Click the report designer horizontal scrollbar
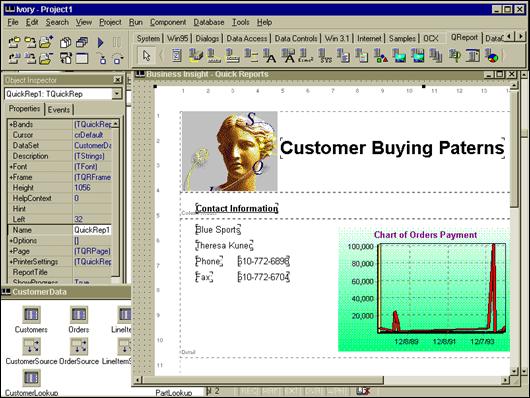 pos(322,380)
